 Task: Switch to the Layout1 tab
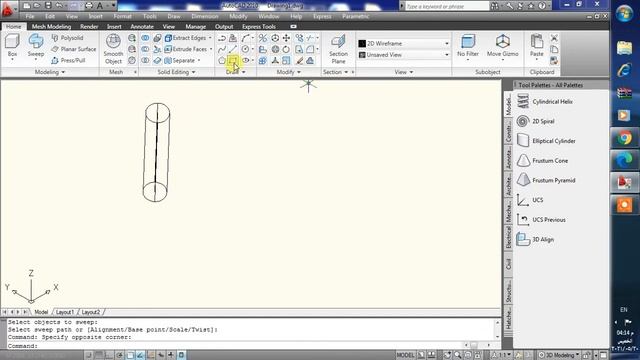click(x=65, y=312)
